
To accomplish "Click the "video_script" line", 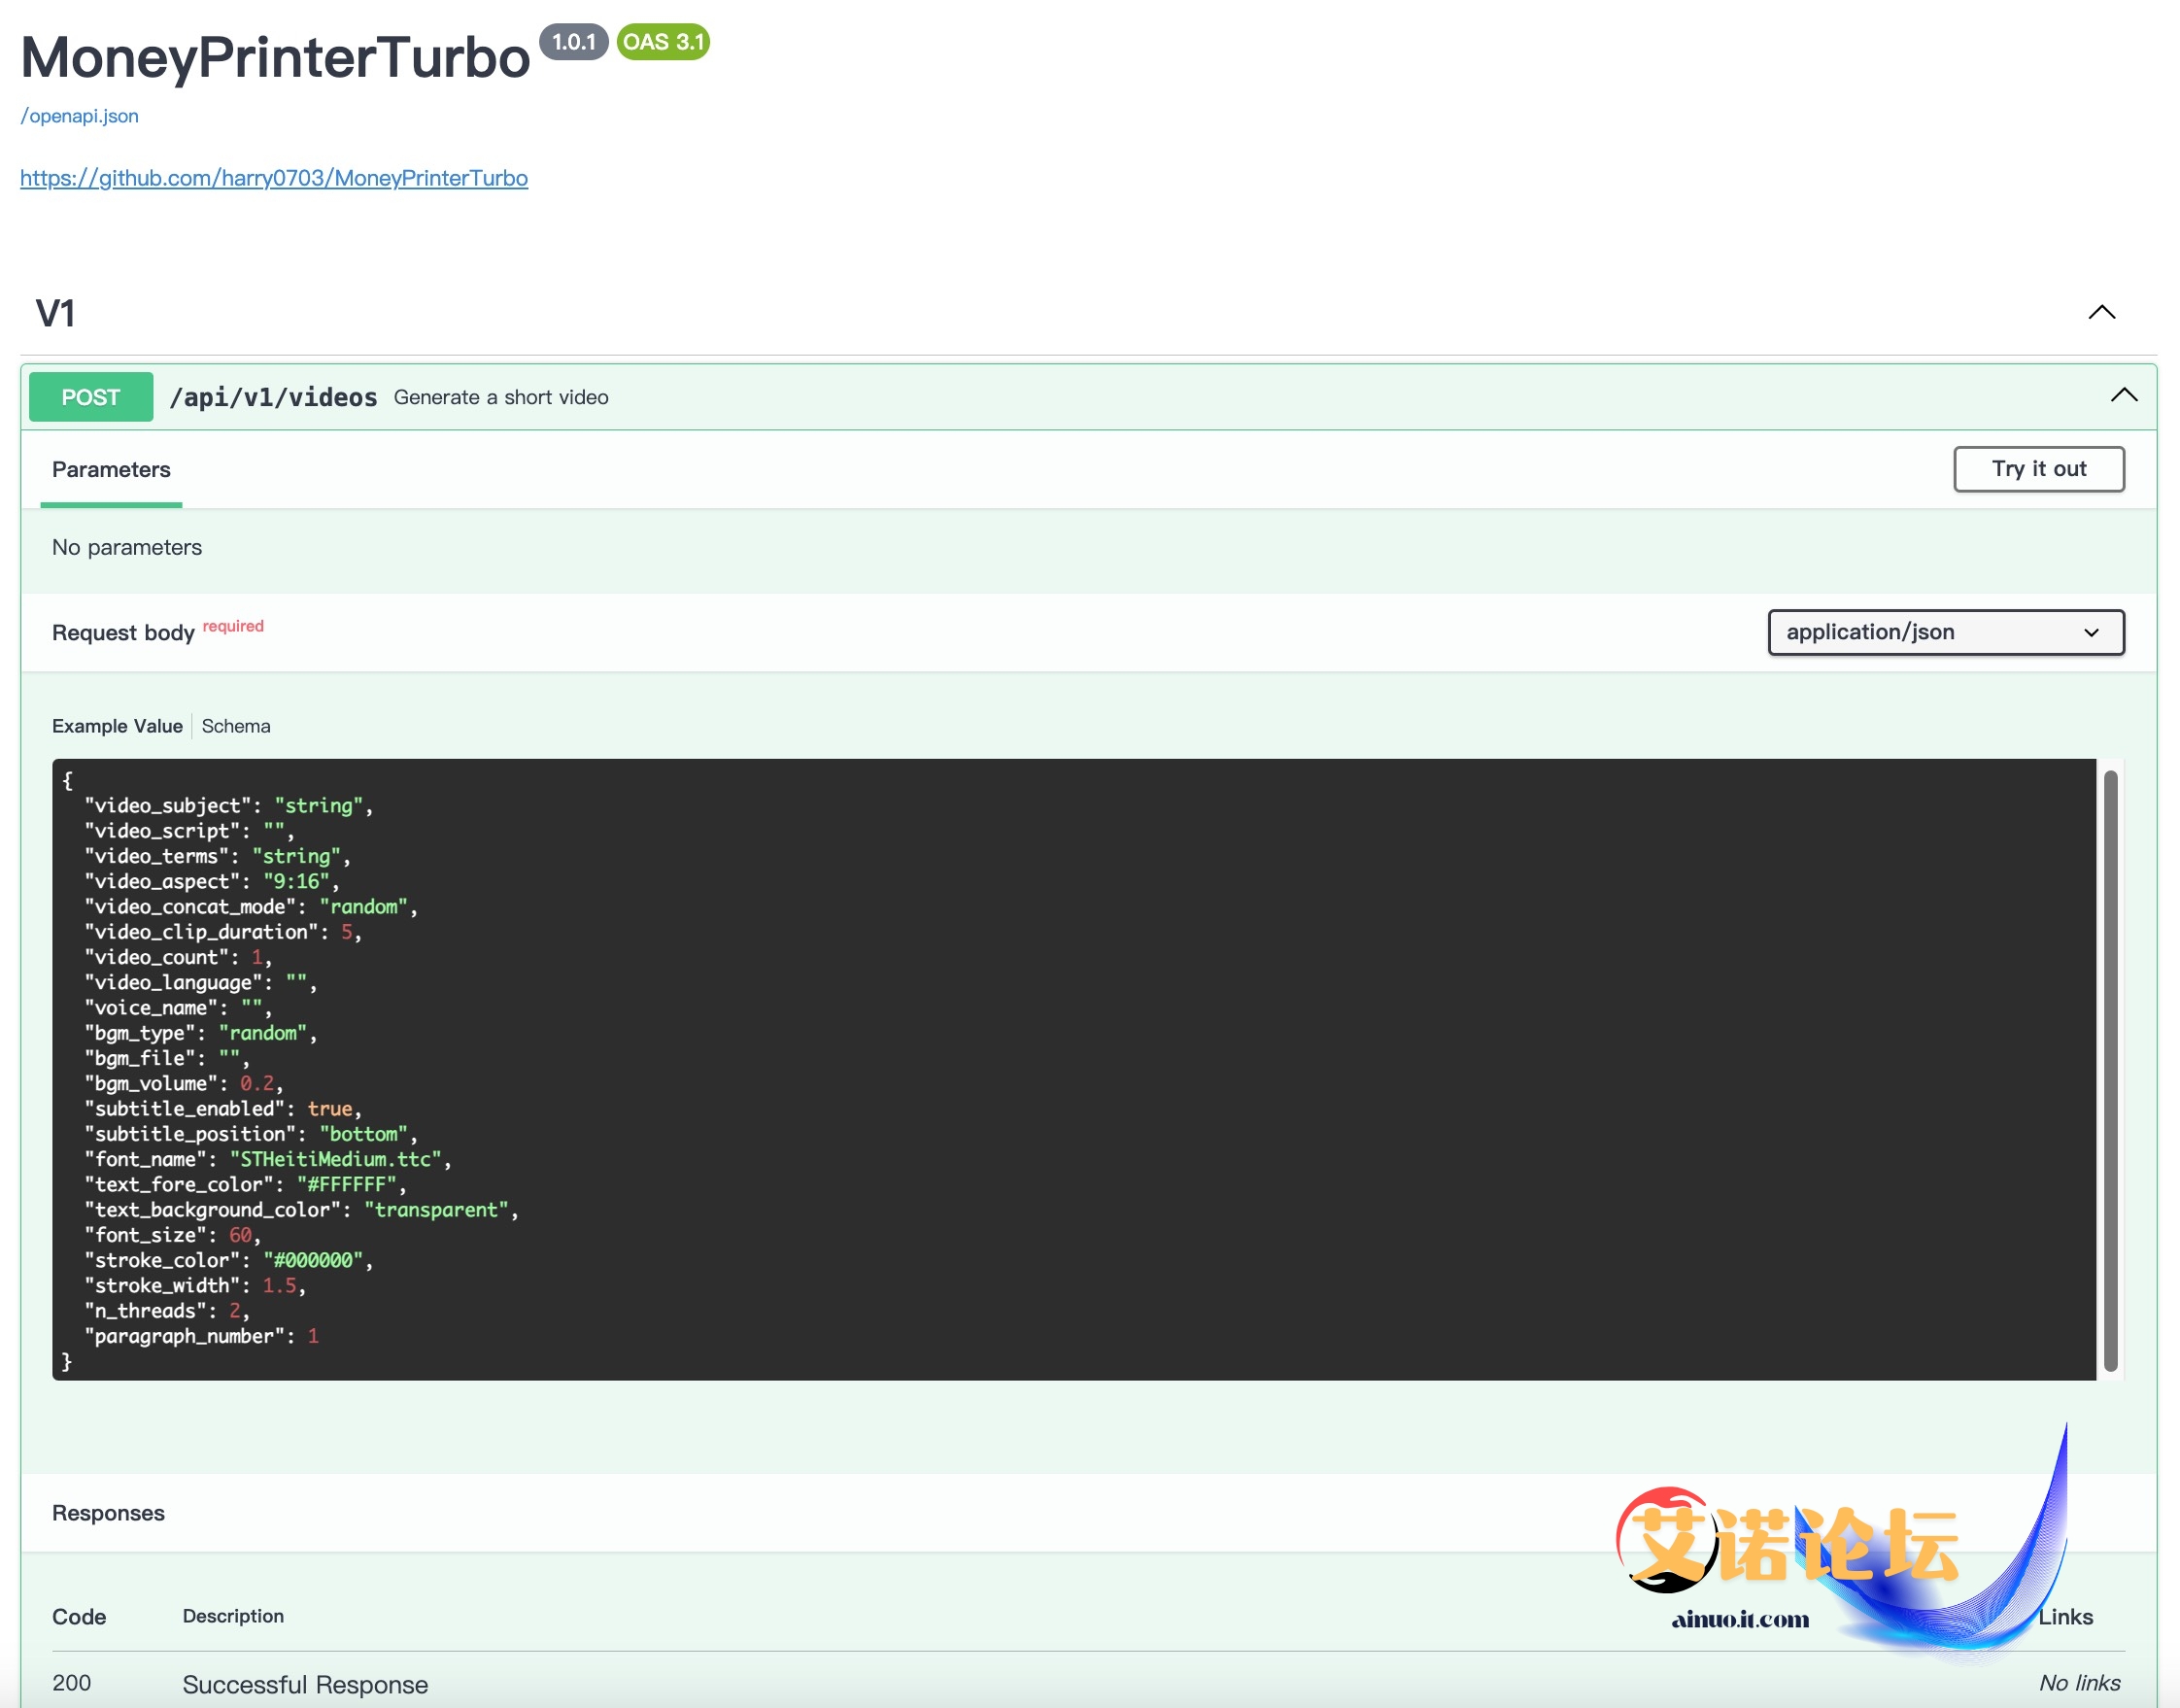I will 189,831.
